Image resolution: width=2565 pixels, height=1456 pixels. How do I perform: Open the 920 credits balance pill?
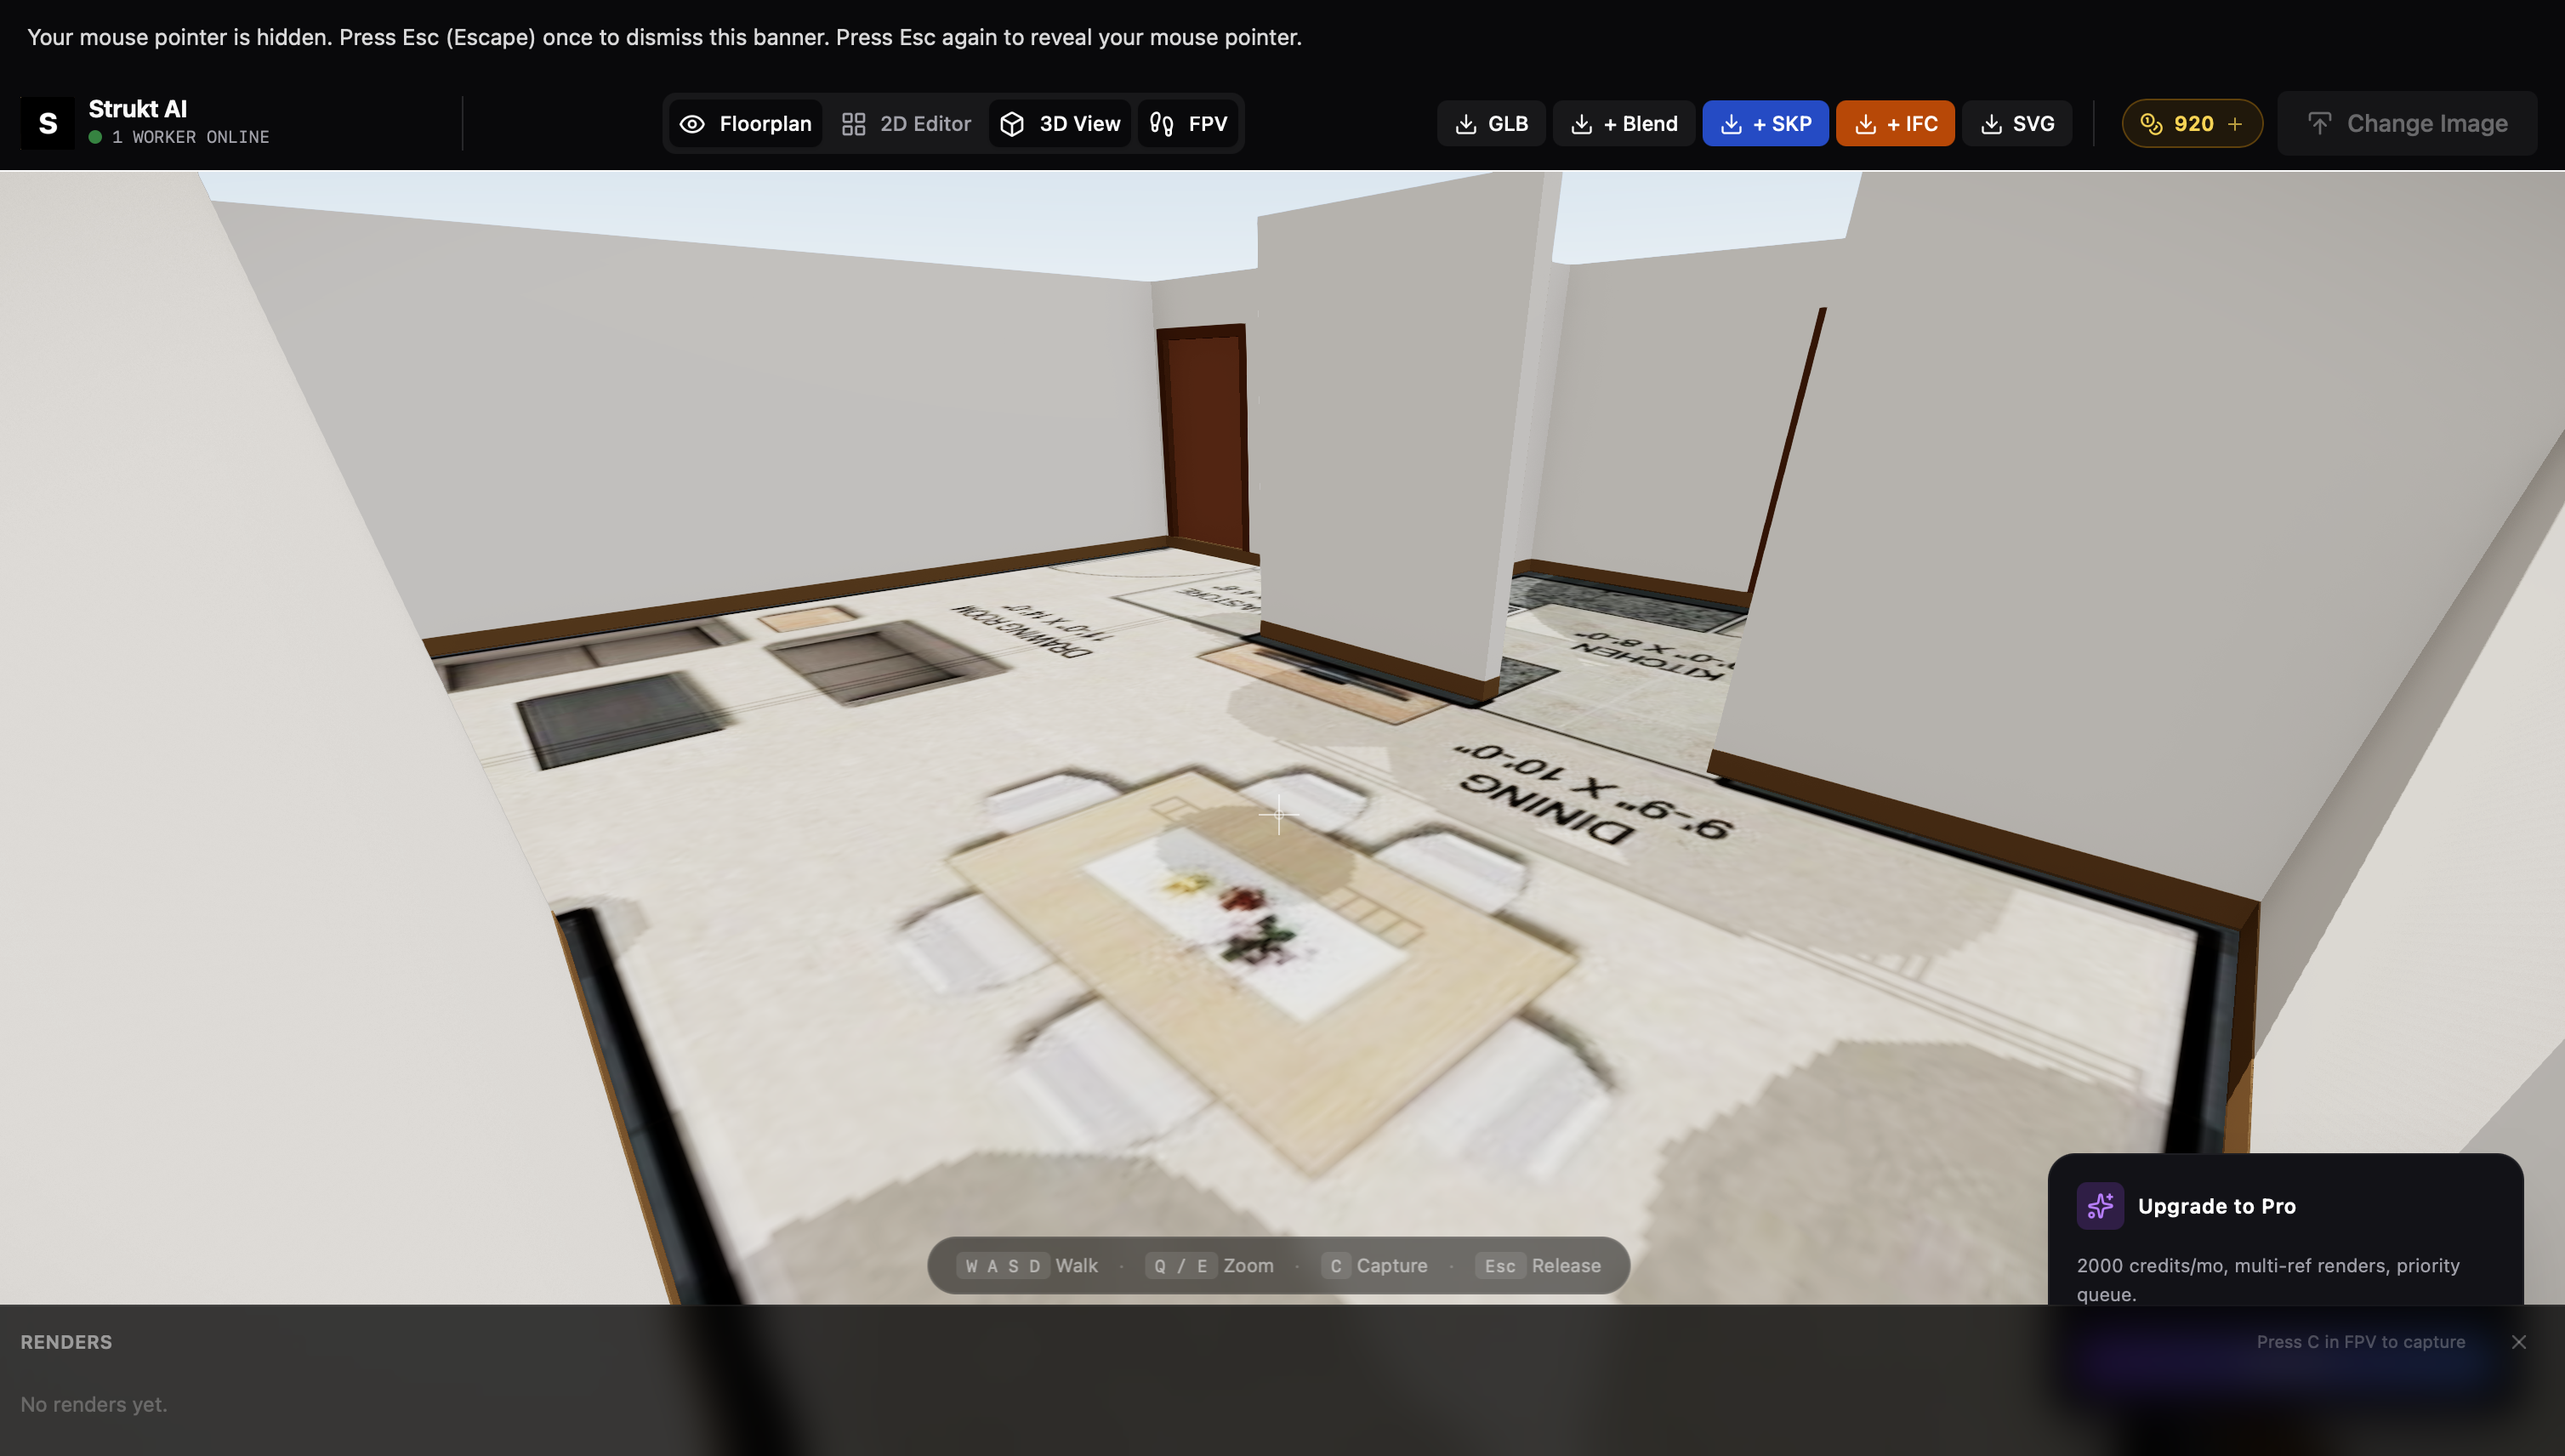click(x=2192, y=123)
